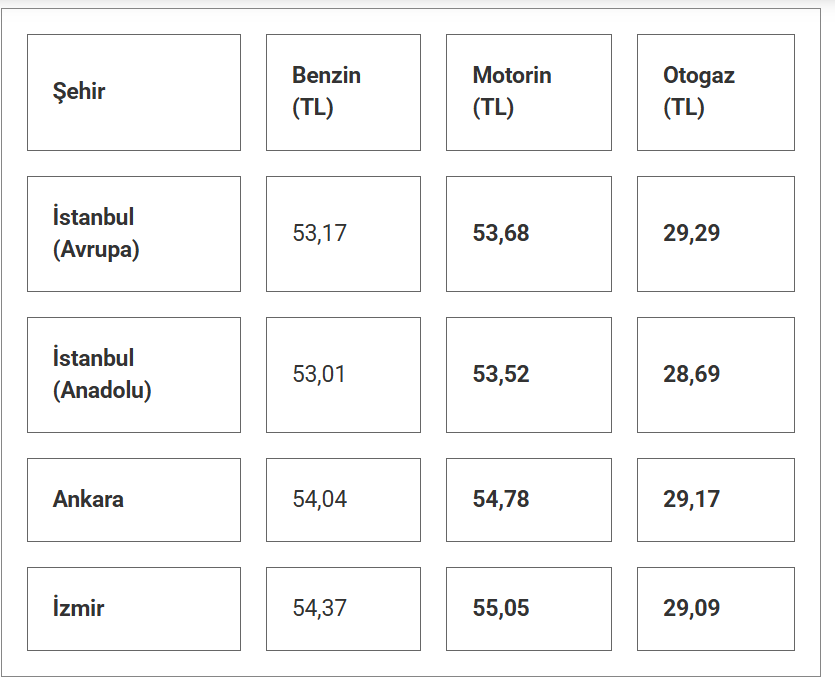Select the 54,78 motorin price cell
The width and height of the screenshot is (835, 687).
(528, 499)
